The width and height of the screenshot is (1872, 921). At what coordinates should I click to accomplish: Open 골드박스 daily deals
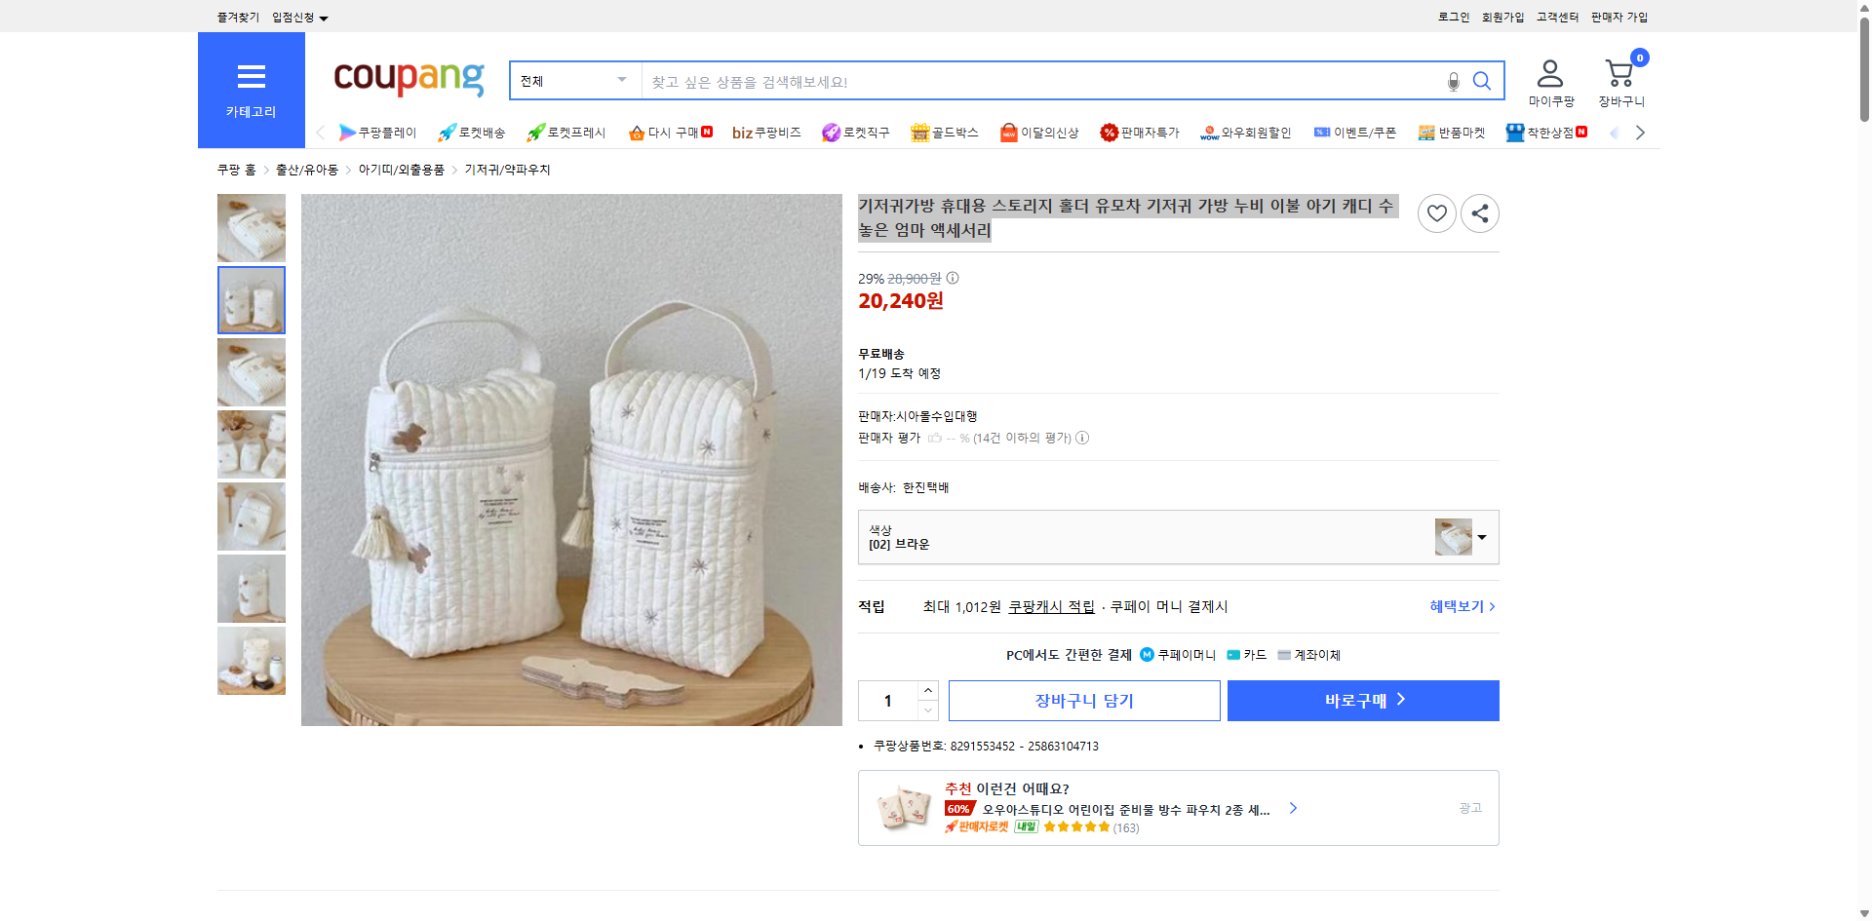pyautogui.click(x=946, y=131)
